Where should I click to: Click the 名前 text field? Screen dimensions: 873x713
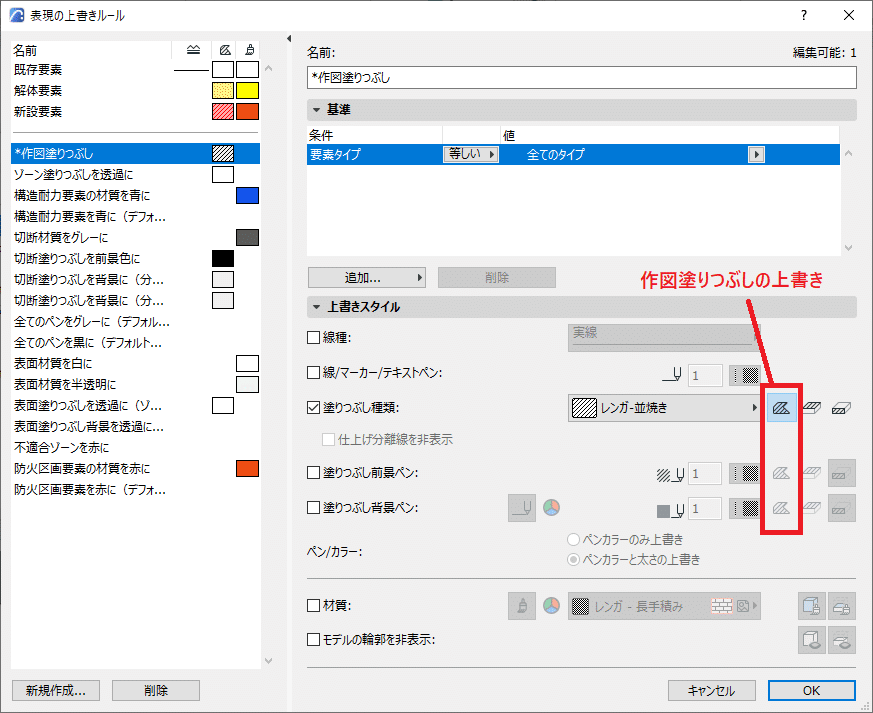click(581, 77)
